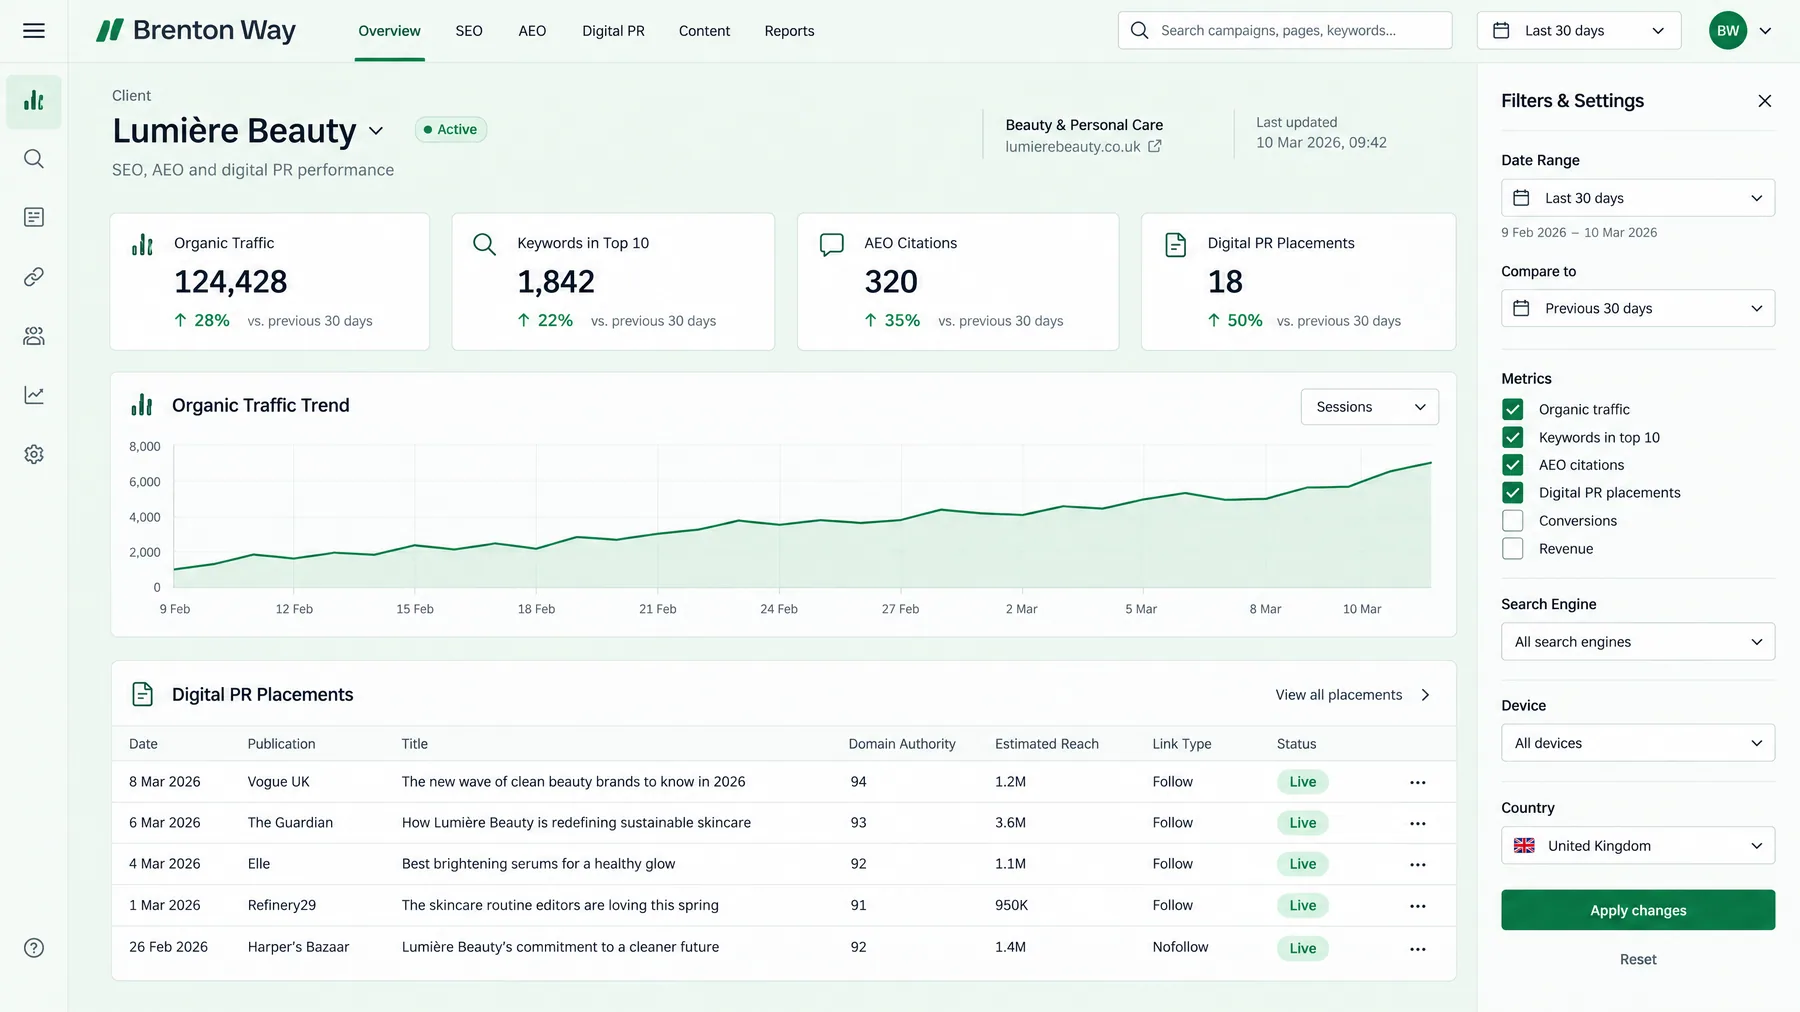Open the search icon in the sidebar
Image resolution: width=1800 pixels, height=1012 pixels.
click(x=34, y=159)
